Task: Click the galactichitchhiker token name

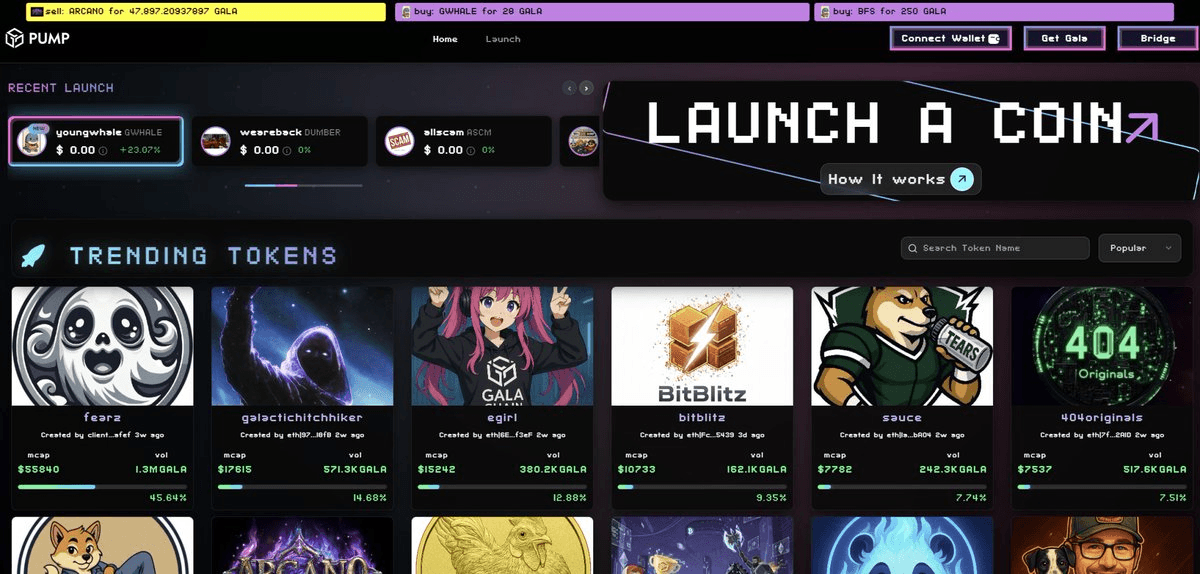Action: (x=302, y=418)
